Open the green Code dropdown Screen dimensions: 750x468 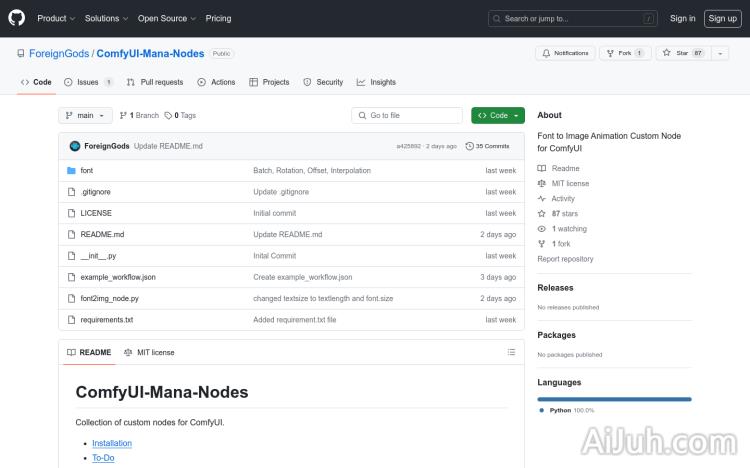point(497,115)
